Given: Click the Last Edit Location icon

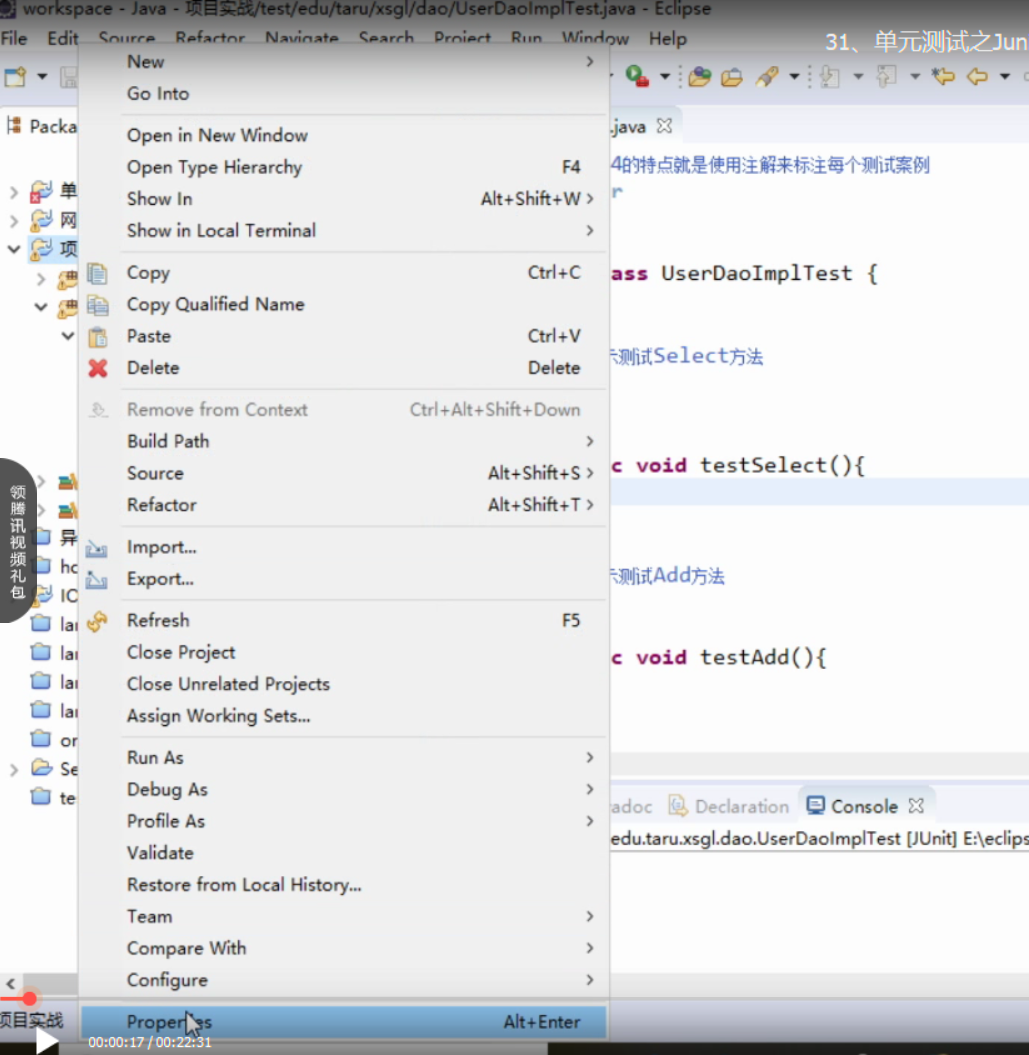Looking at the screenshot, I should point(943,76).
